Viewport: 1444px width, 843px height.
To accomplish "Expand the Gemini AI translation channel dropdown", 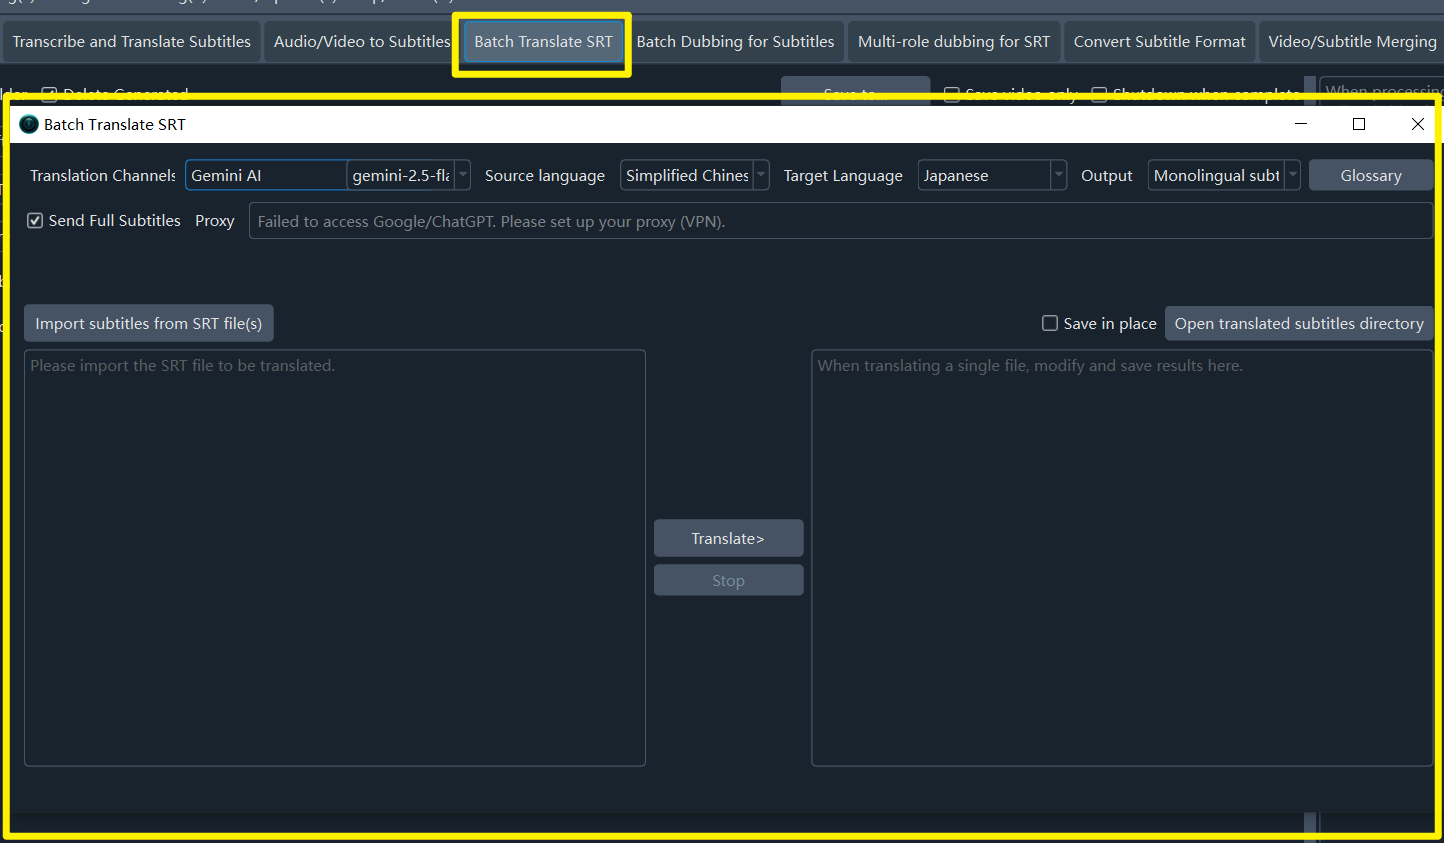I will point(265,175).
